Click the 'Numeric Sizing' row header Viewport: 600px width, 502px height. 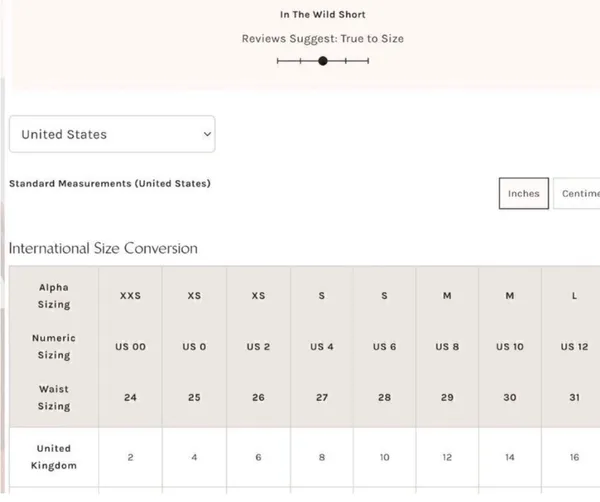pos(54,347)
